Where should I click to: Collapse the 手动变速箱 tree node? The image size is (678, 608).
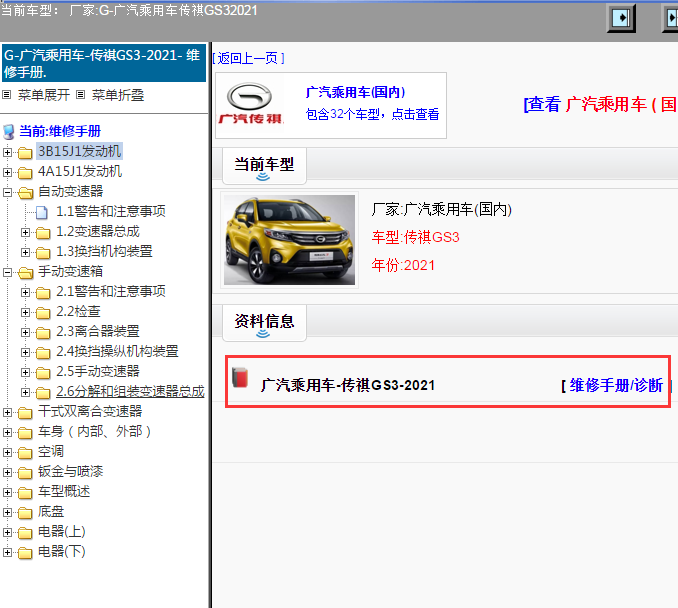click(x=7, y=272)
